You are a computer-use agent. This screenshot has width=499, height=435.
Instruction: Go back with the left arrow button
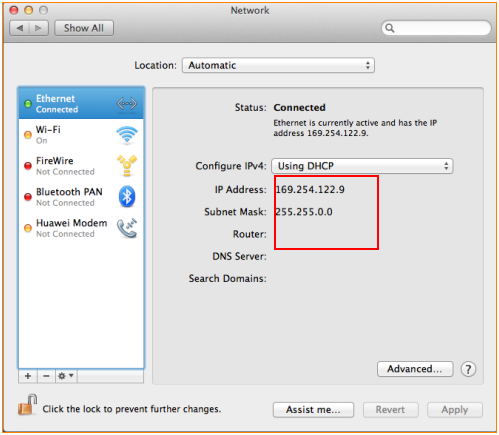click(20, 28)
